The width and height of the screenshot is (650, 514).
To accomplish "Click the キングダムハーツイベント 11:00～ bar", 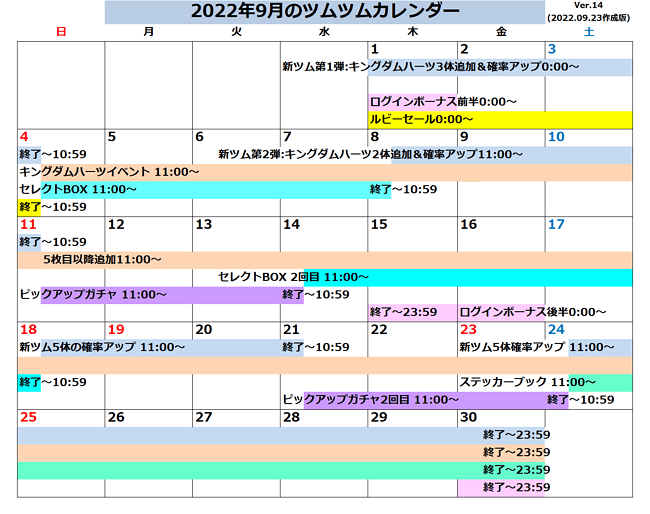I will coord(110,172).
